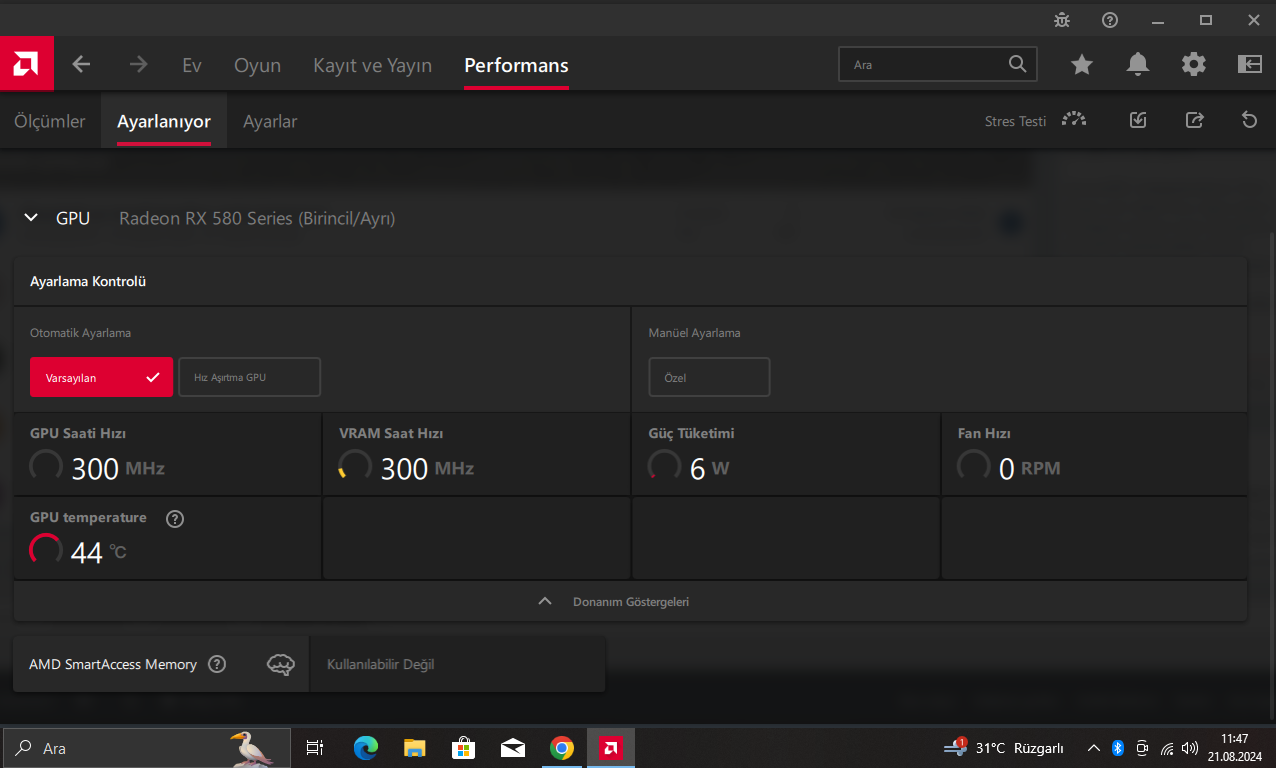Click AMD SmartAccess Memory help icon
The height and width of the screenshot is (768, 1276).
pyautogui.click(x=217, y=664)
